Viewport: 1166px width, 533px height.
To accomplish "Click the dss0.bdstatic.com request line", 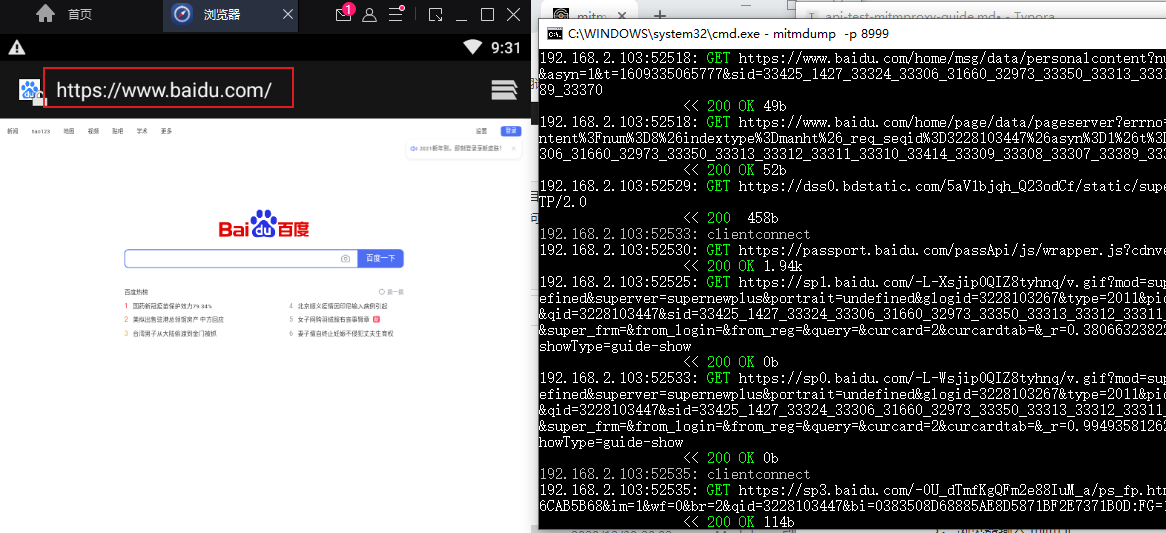I will 852,186.
